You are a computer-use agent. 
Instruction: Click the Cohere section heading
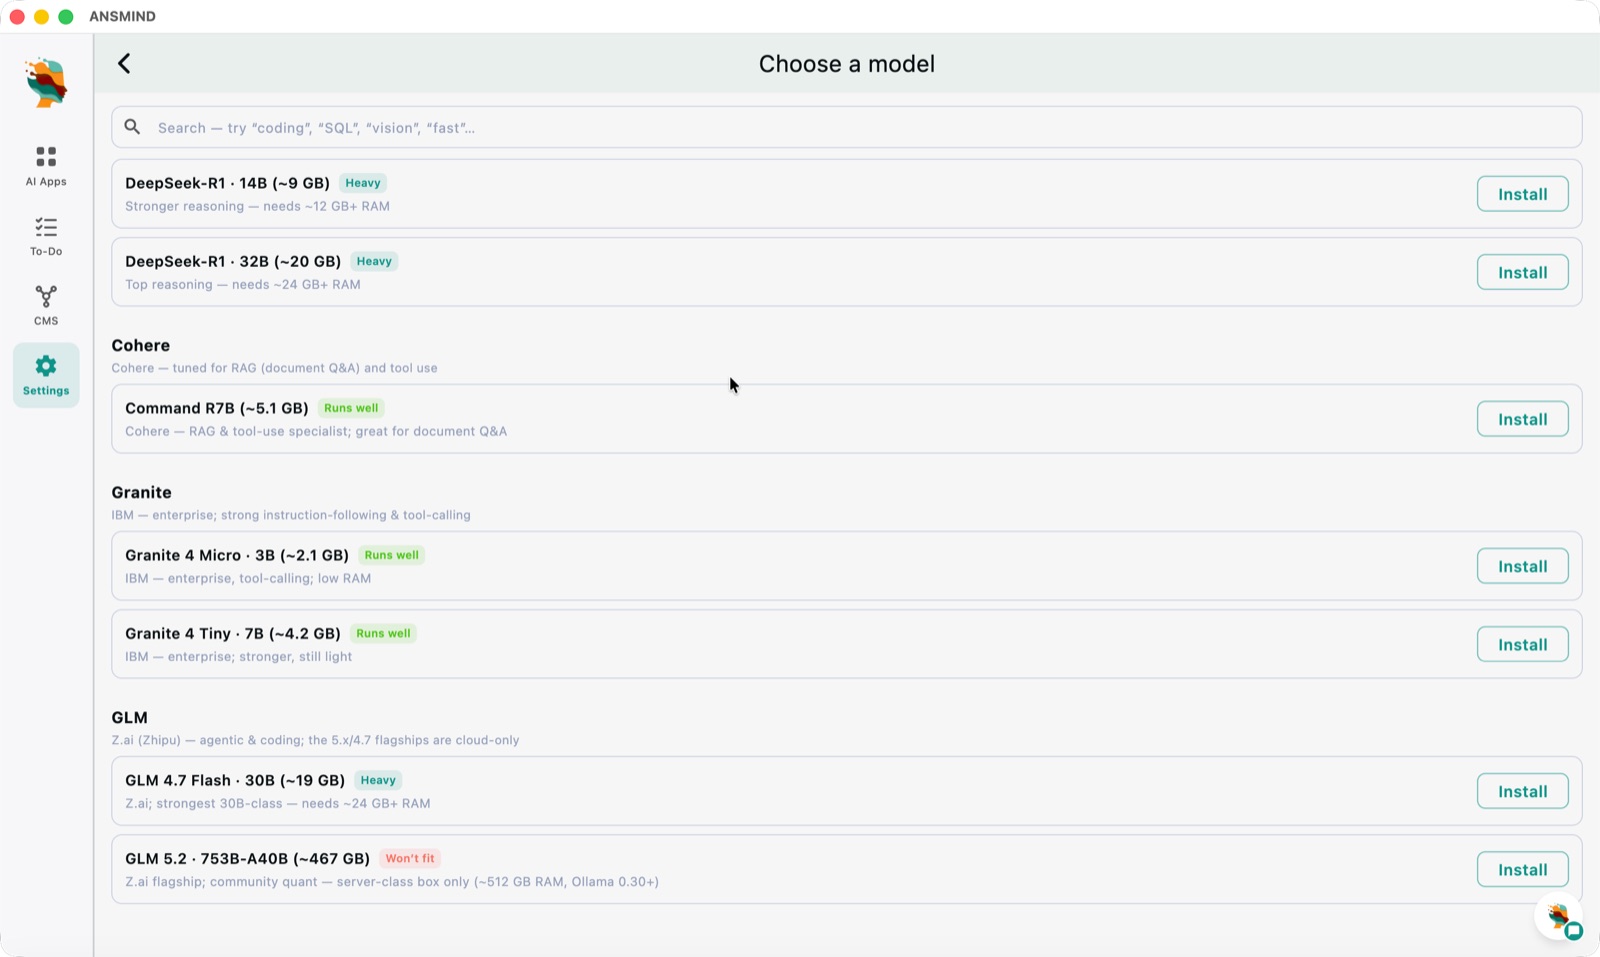[140, 345]
